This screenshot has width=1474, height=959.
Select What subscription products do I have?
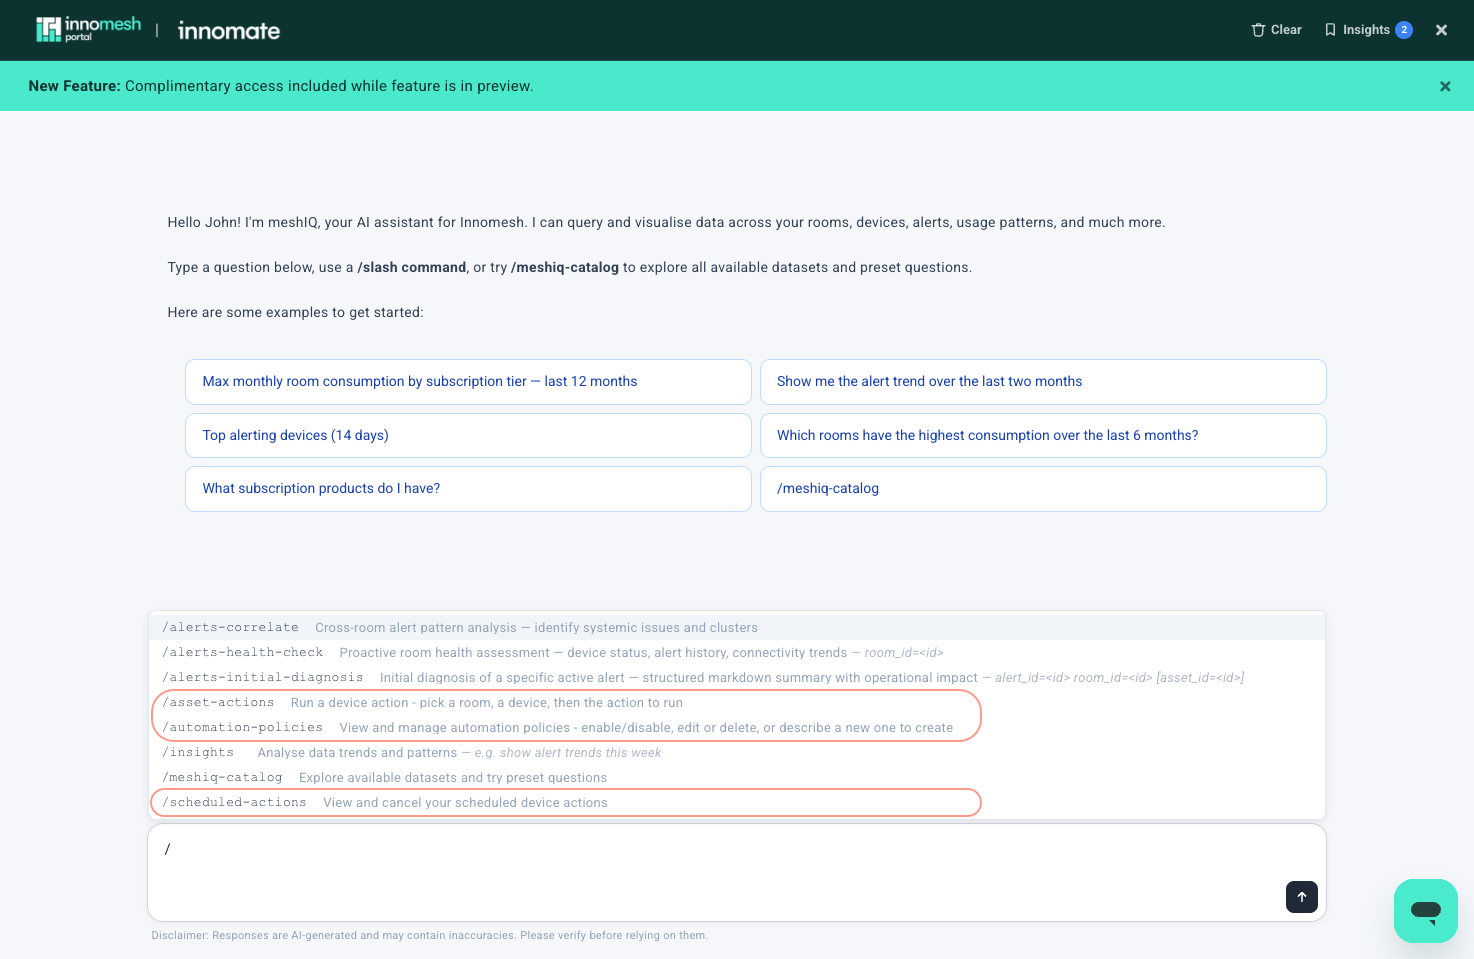click(x=468, y=489)
